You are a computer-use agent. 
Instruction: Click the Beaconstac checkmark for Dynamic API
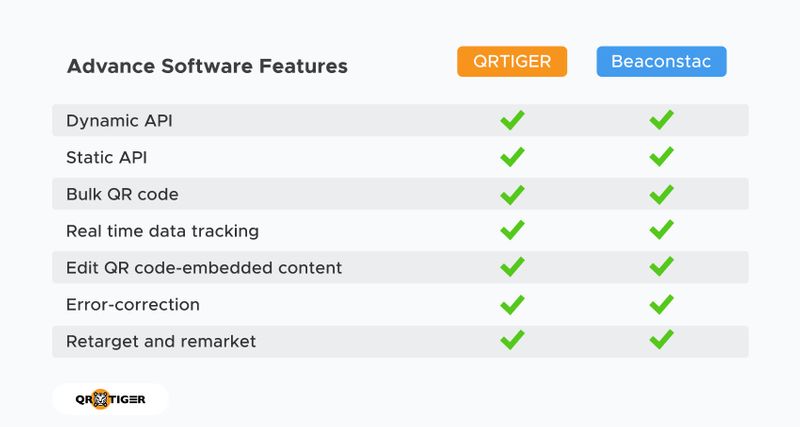[x=661, y=121]
